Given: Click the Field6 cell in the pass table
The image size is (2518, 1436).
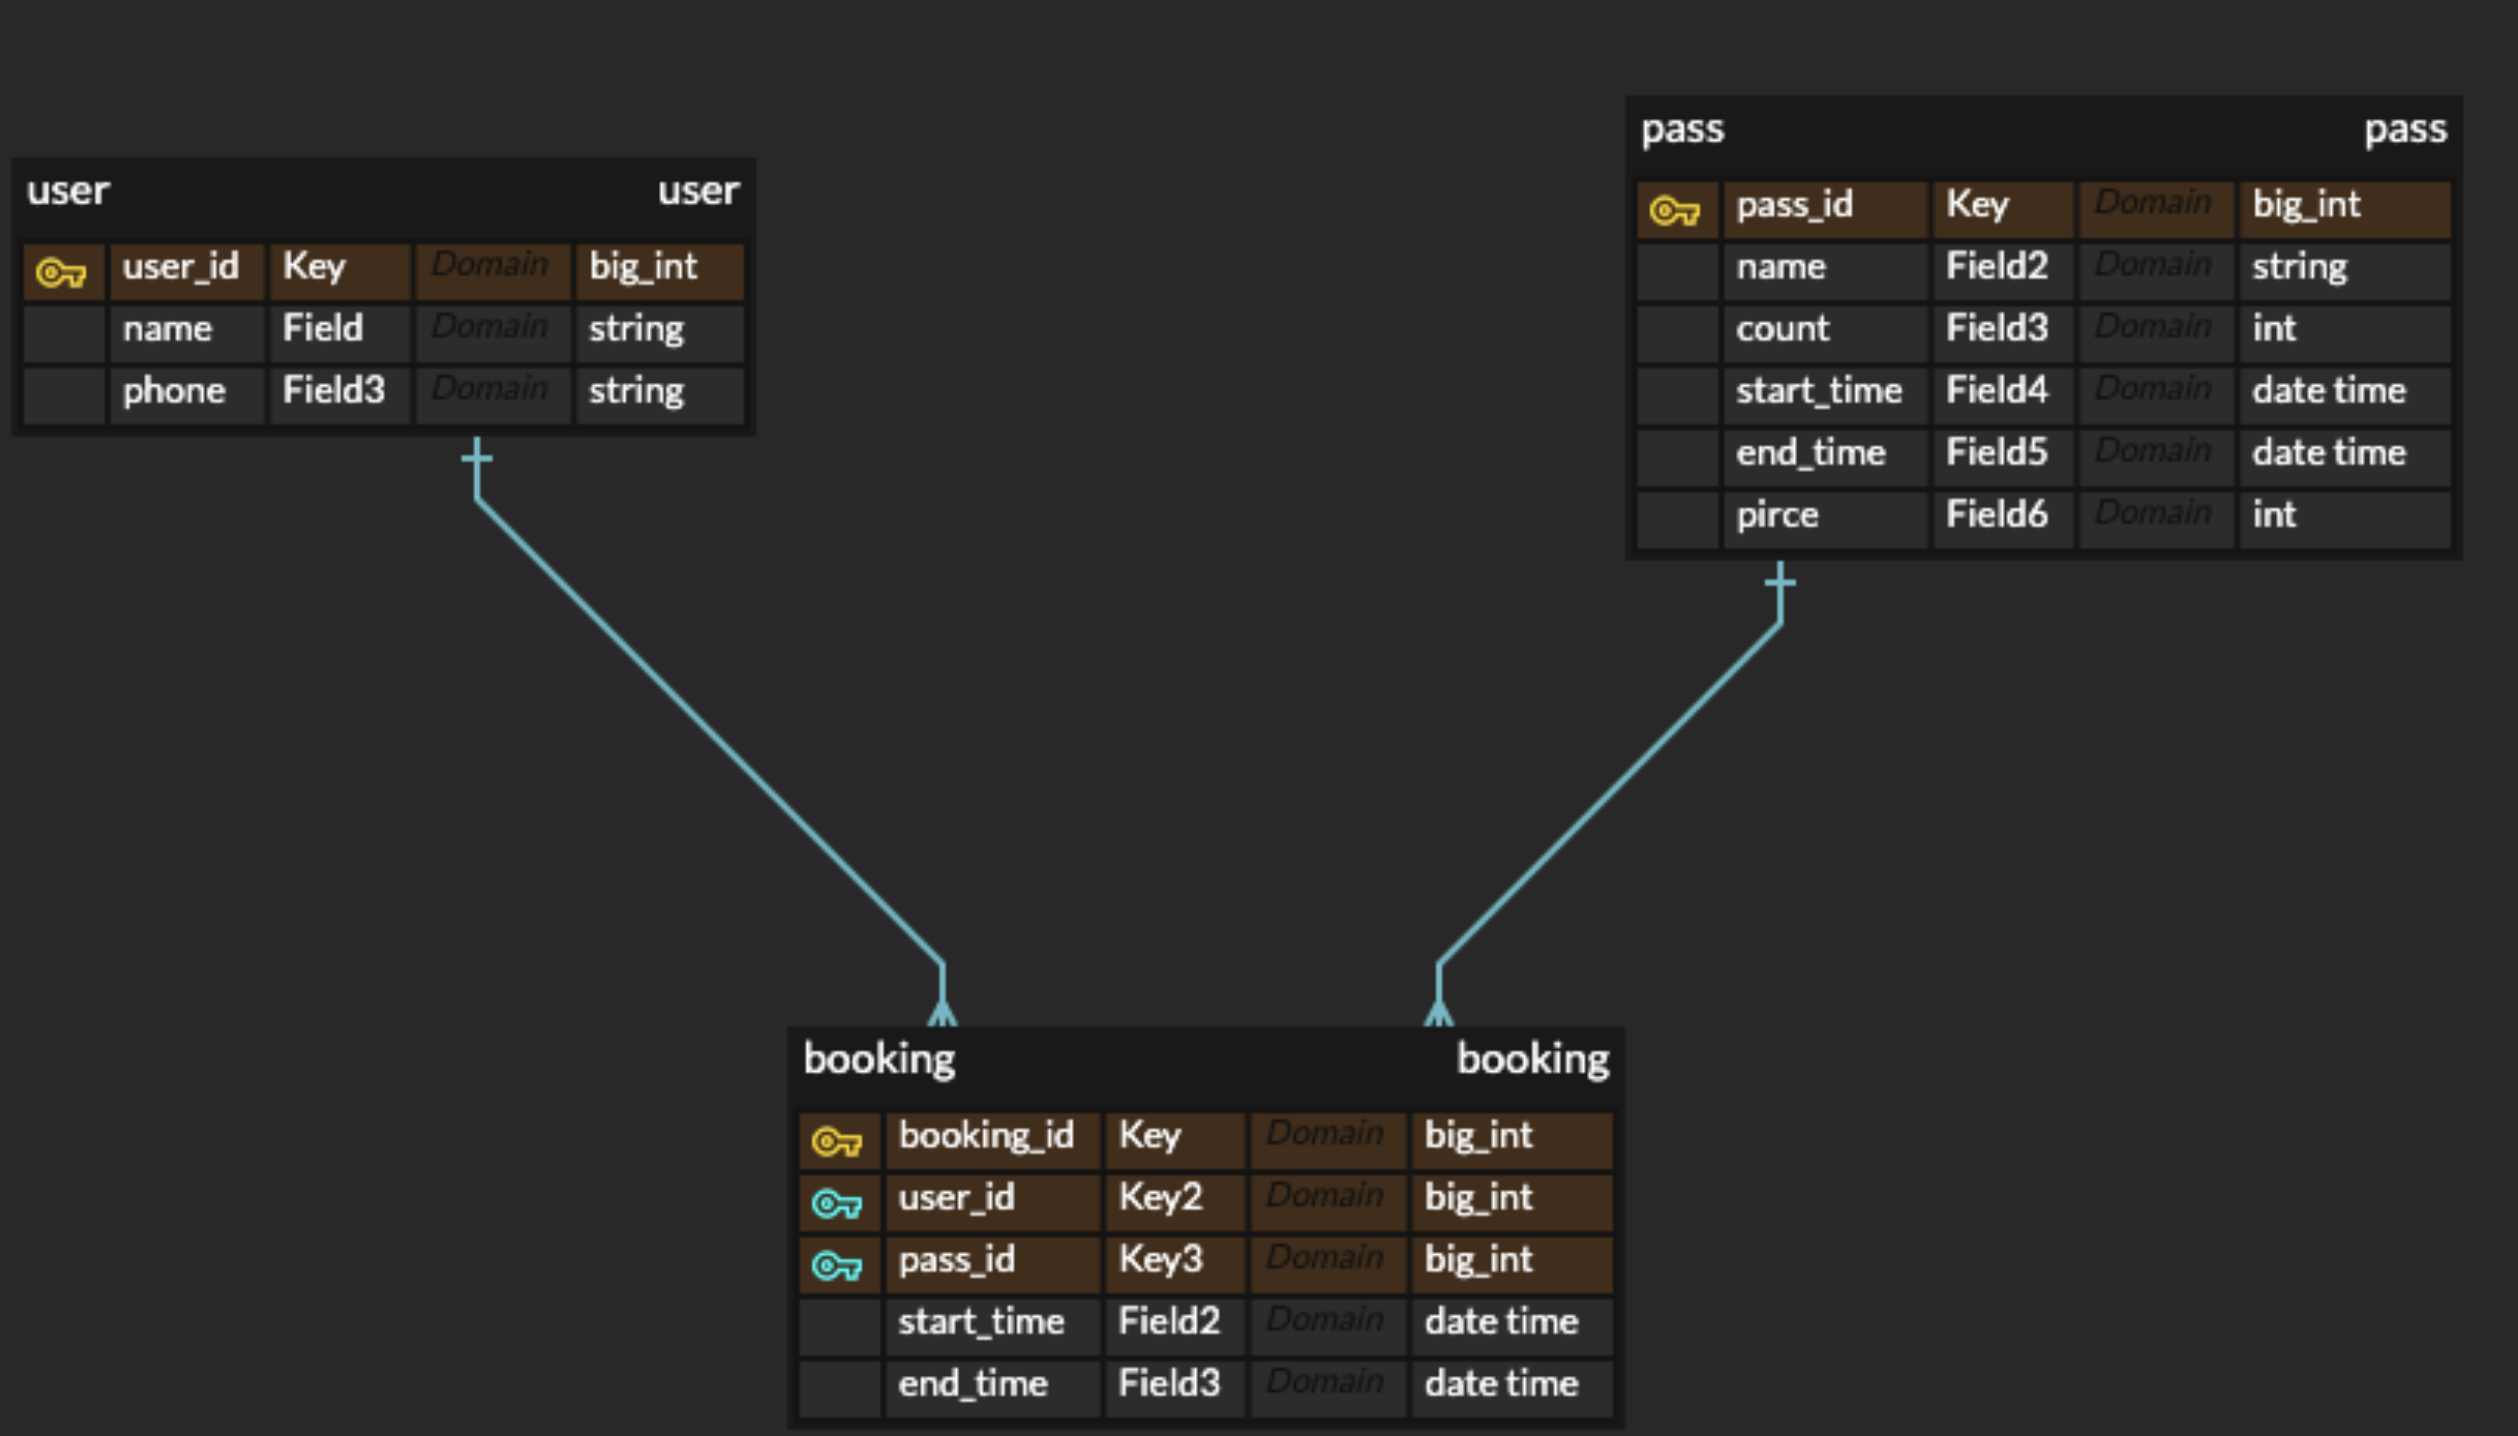Looking at the screenshot, I should click(1996, 515).
